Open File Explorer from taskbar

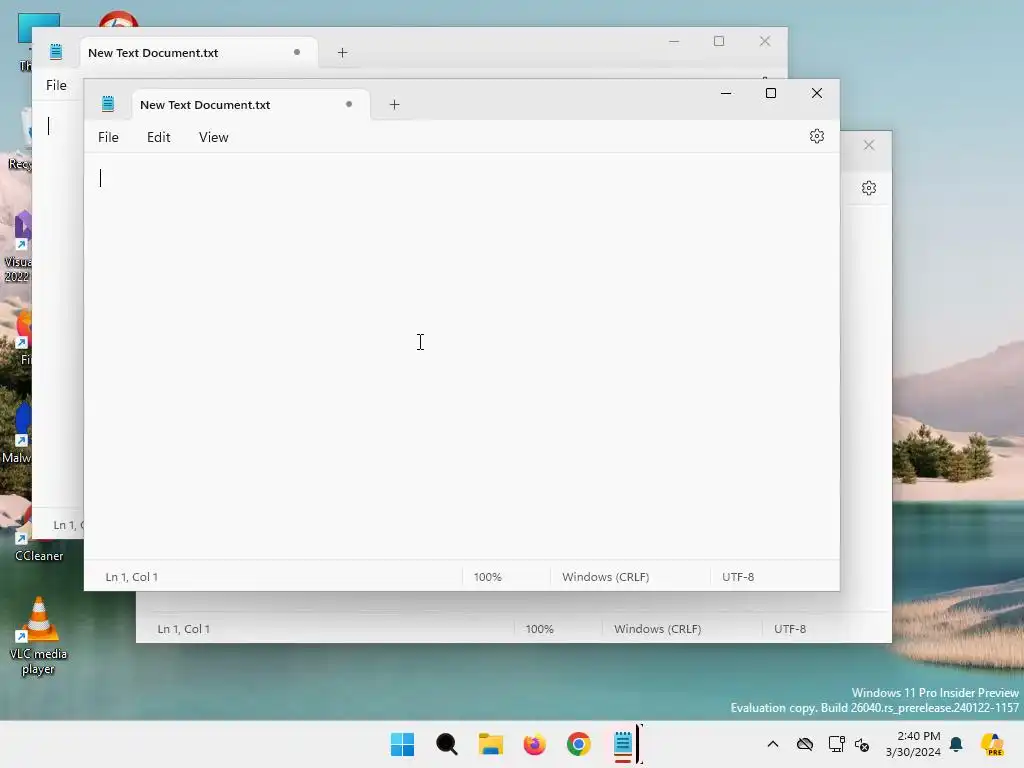[x=490, y=744]
